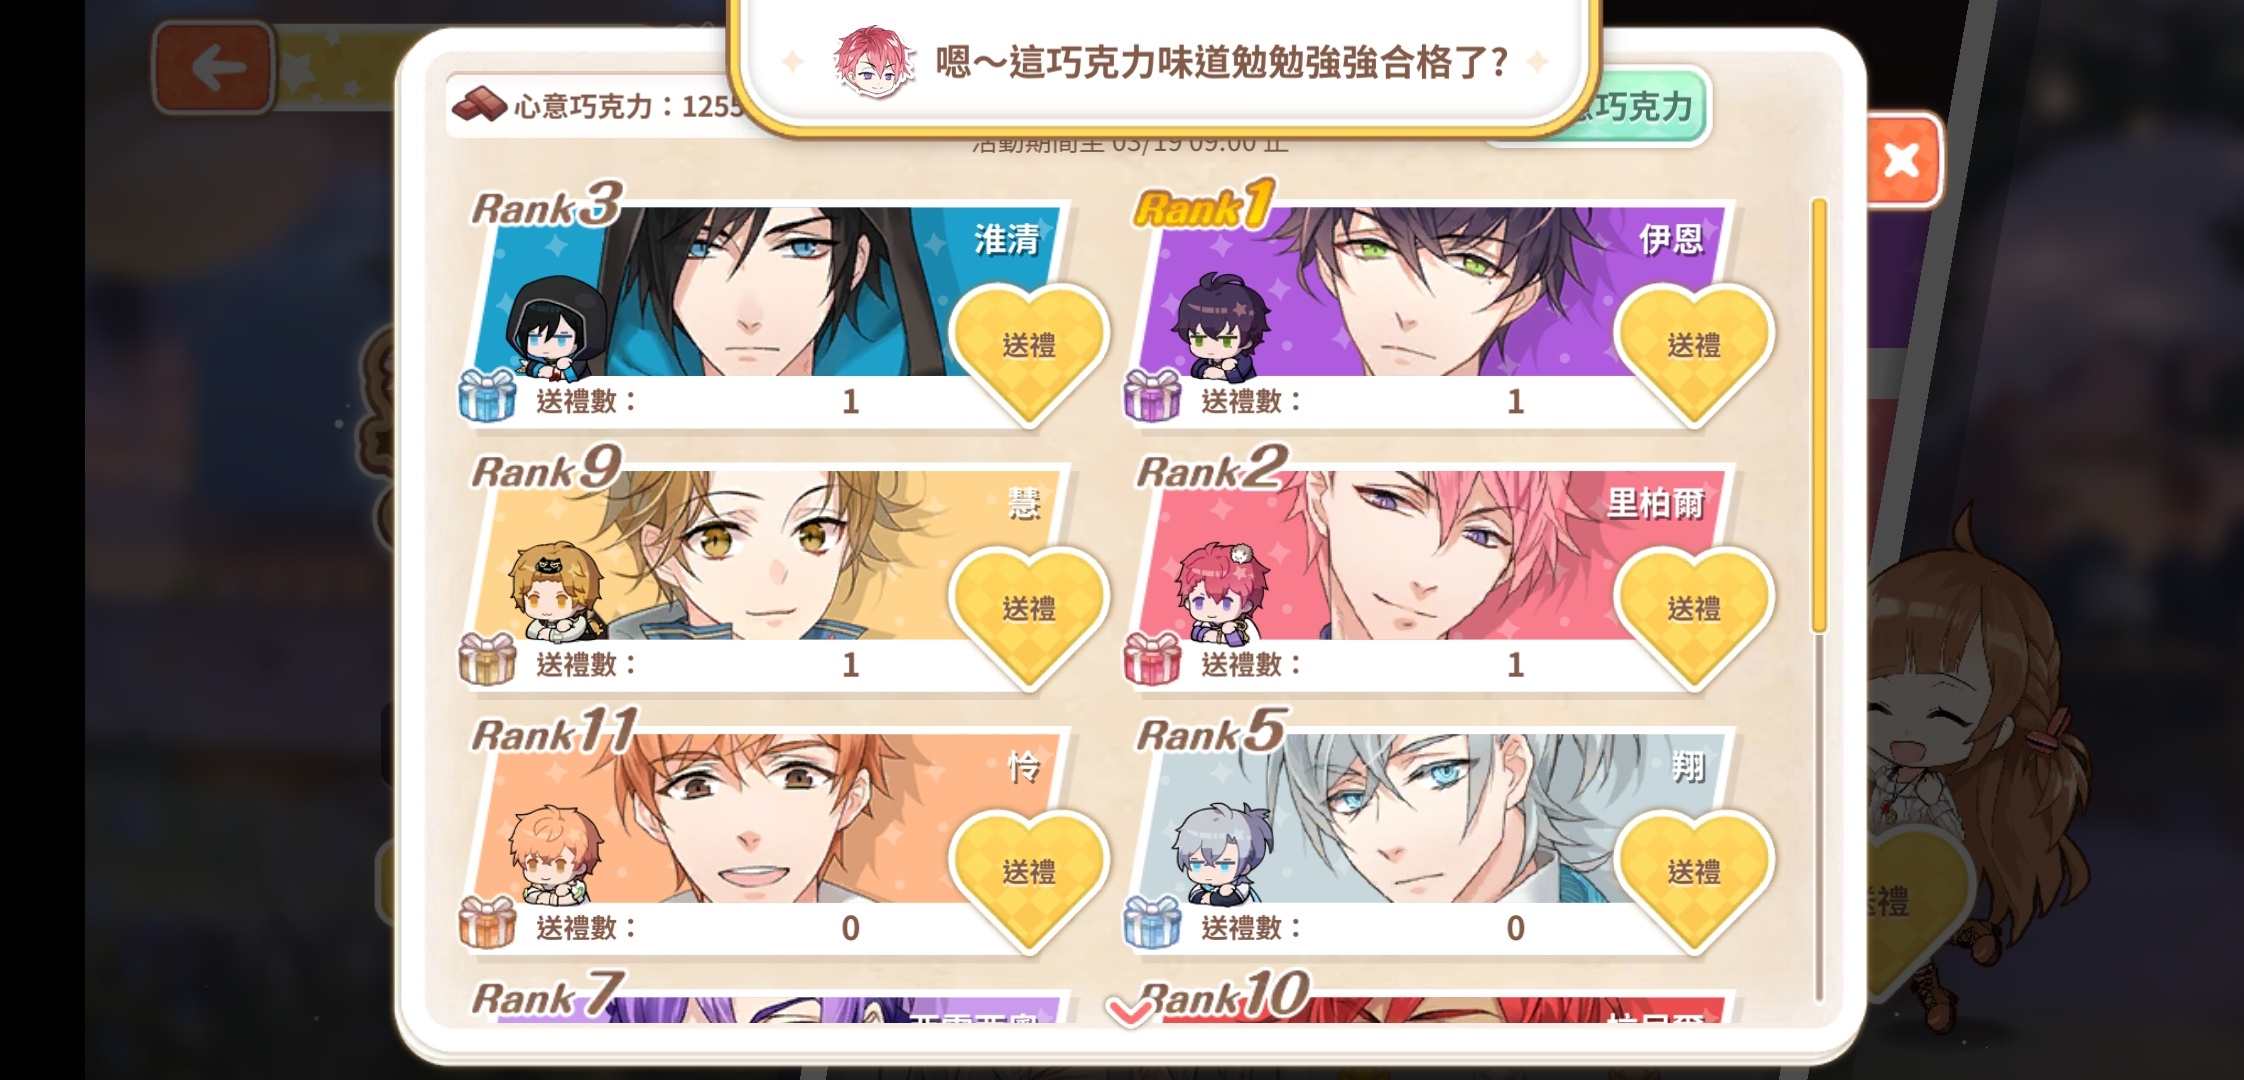This screenshot has width=2244, height=1080.
Task: Tap the purple gift box icon under 伊恩
Action: 1152,395
